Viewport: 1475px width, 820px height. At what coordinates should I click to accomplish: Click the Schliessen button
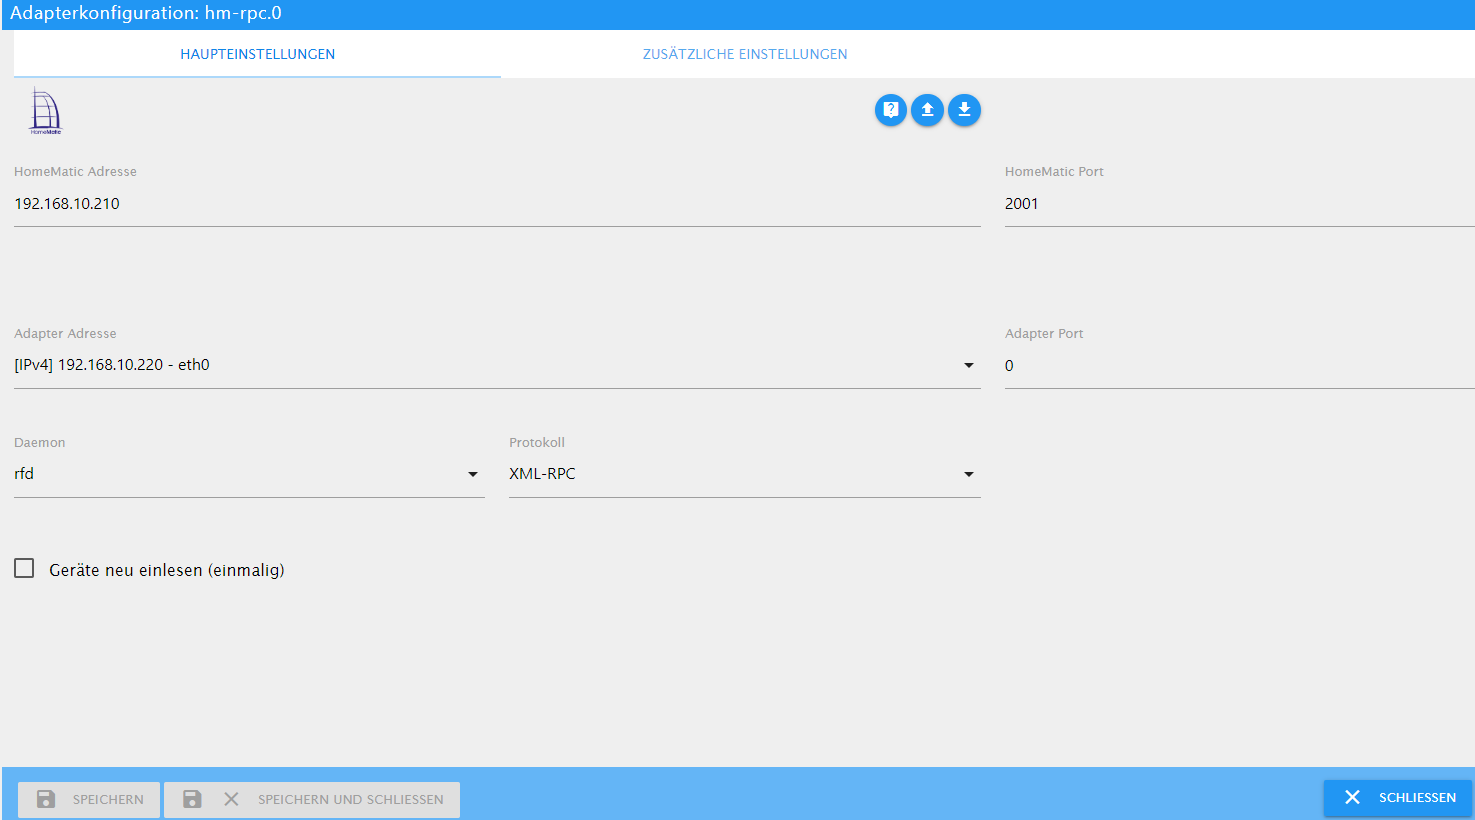tap(1398, 797)
